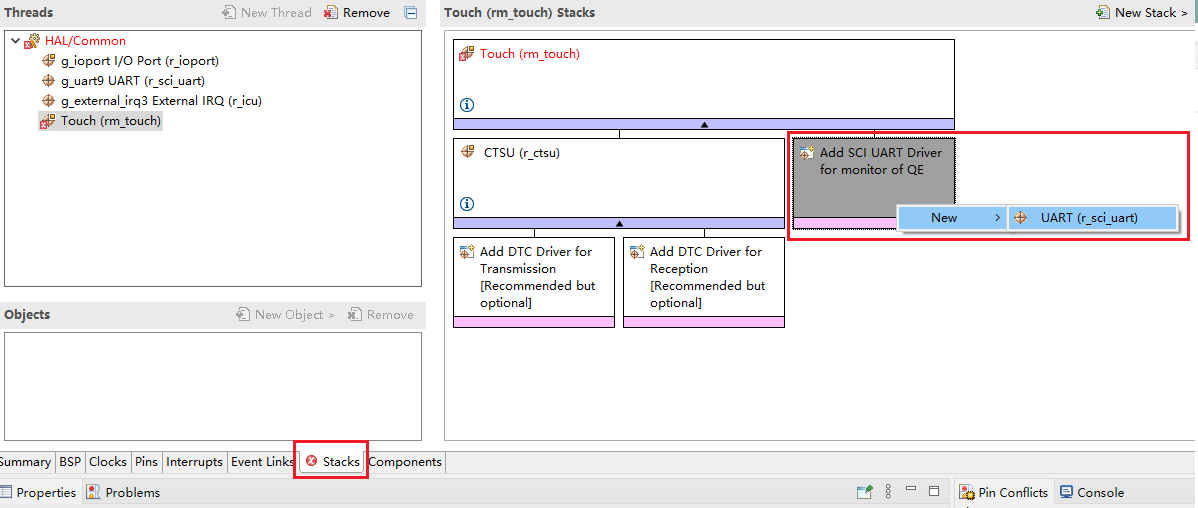The image size is (1198, 508).
Task: Select the CTSU (r_ctsu) stack block
Action: (618, 175)
